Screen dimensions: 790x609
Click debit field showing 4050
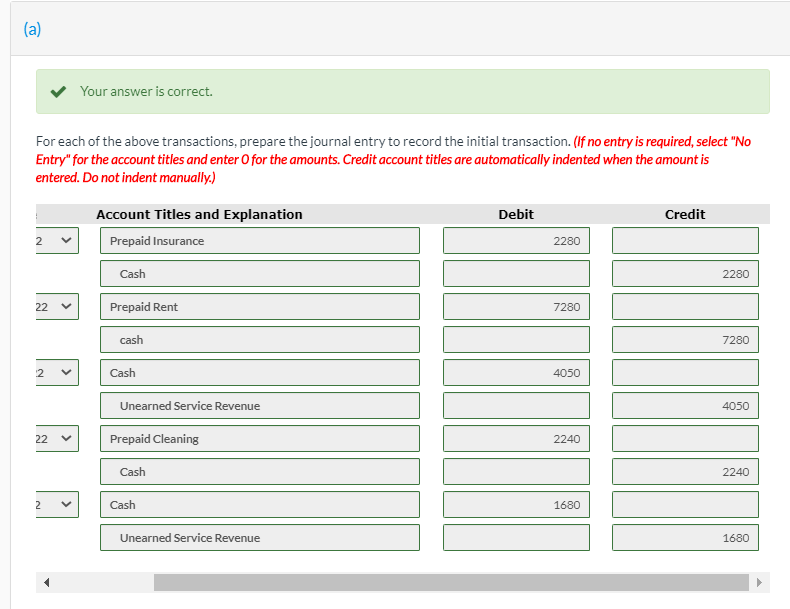point(516,373)
